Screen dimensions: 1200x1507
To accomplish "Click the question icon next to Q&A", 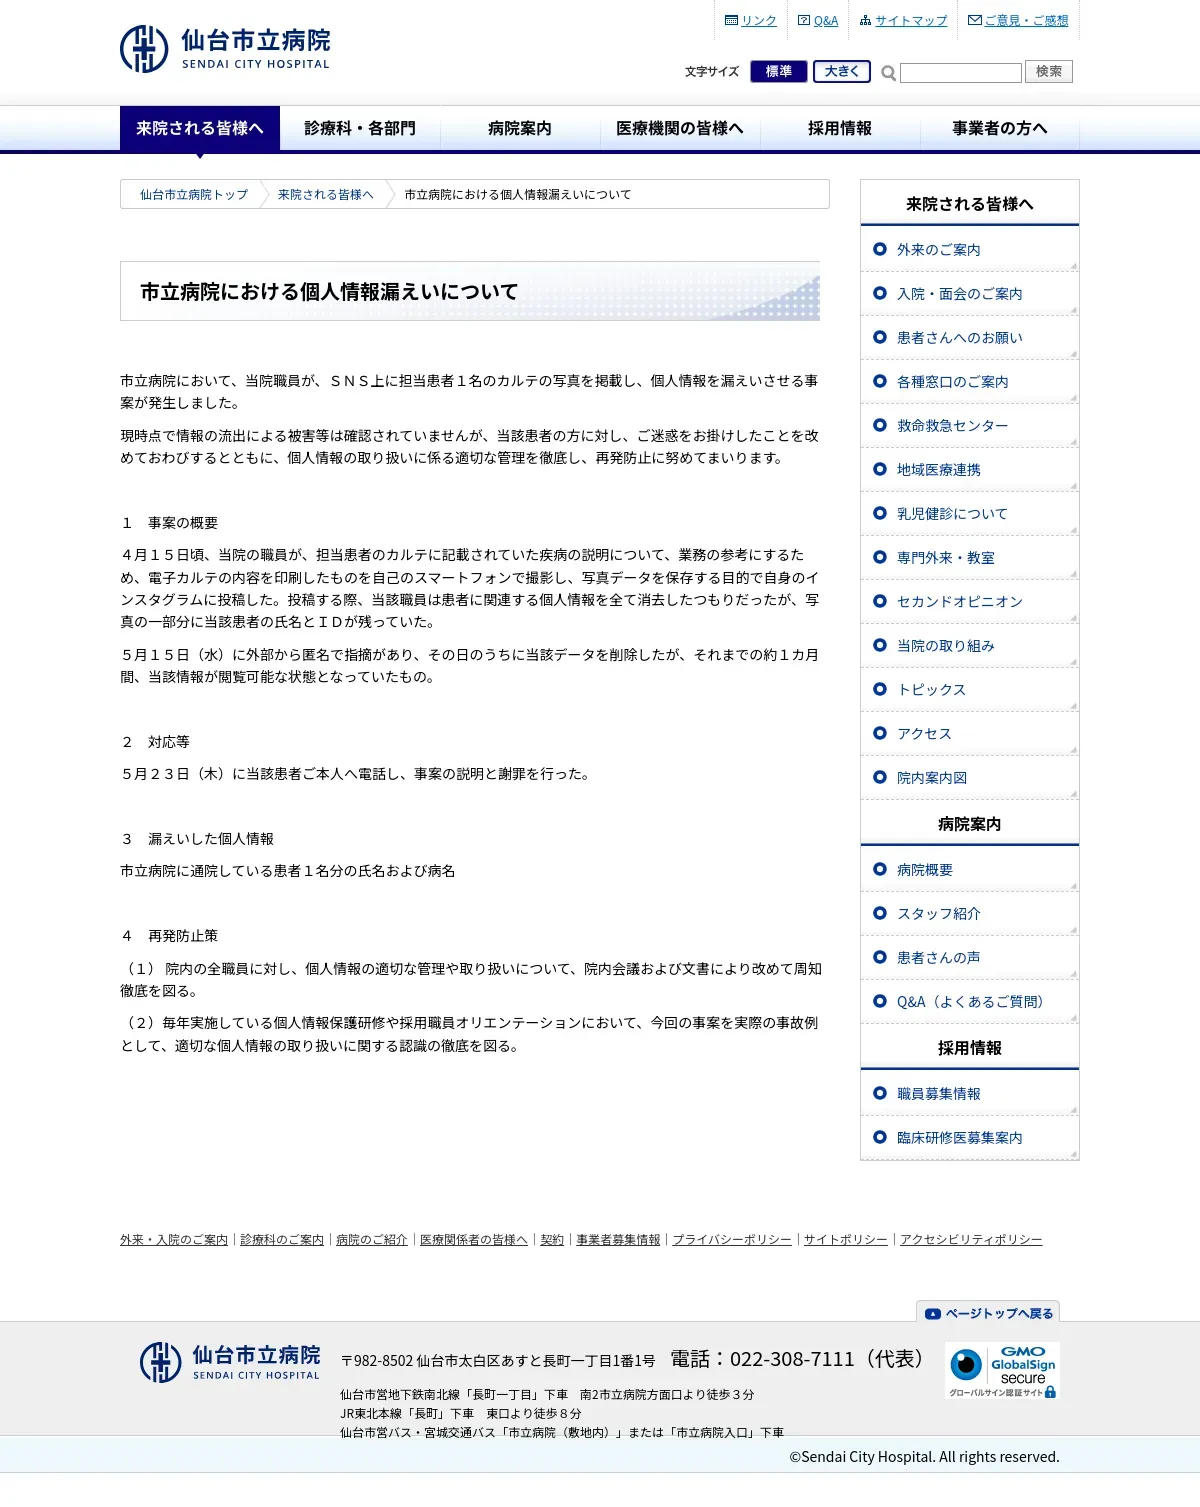I will pos(804,20).
